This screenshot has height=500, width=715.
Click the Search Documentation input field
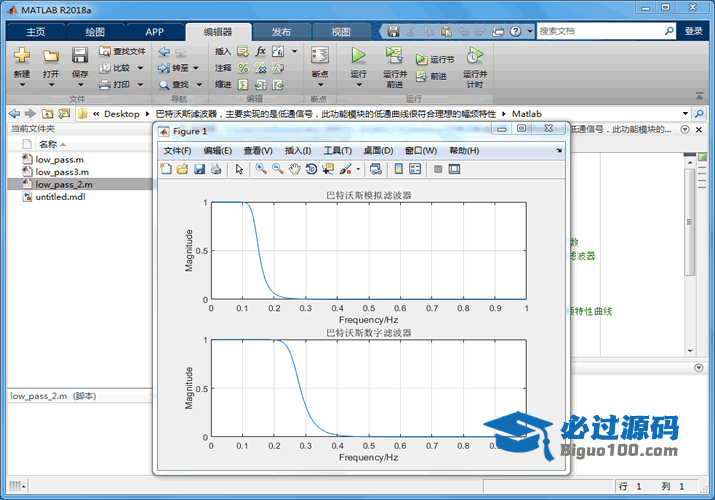pyautogui.click(x=600, y=31)
